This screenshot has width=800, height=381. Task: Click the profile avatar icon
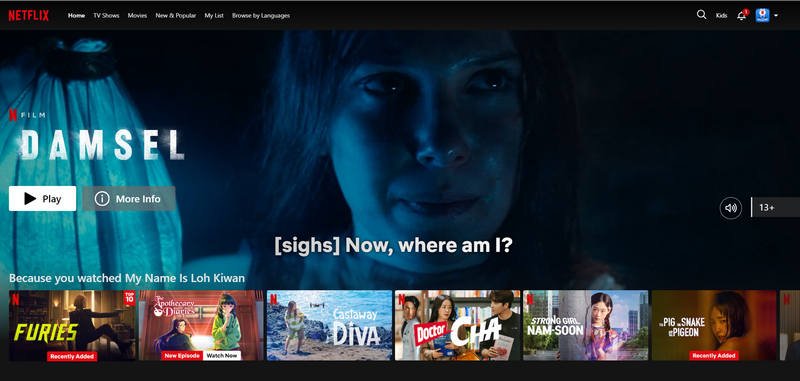762,15
